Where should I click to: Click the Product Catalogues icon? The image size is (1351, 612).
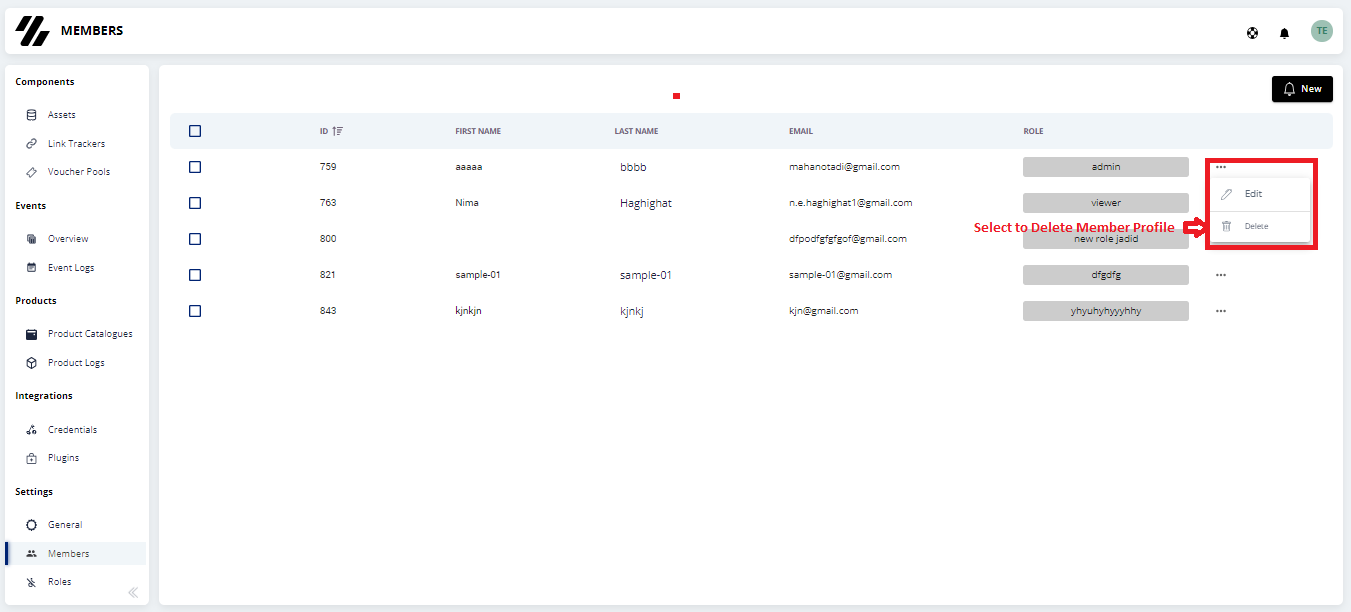31,334
